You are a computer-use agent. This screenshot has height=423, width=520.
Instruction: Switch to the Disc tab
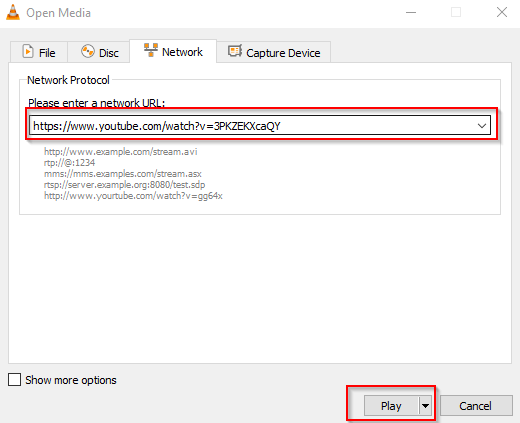[x=99, y=52]
